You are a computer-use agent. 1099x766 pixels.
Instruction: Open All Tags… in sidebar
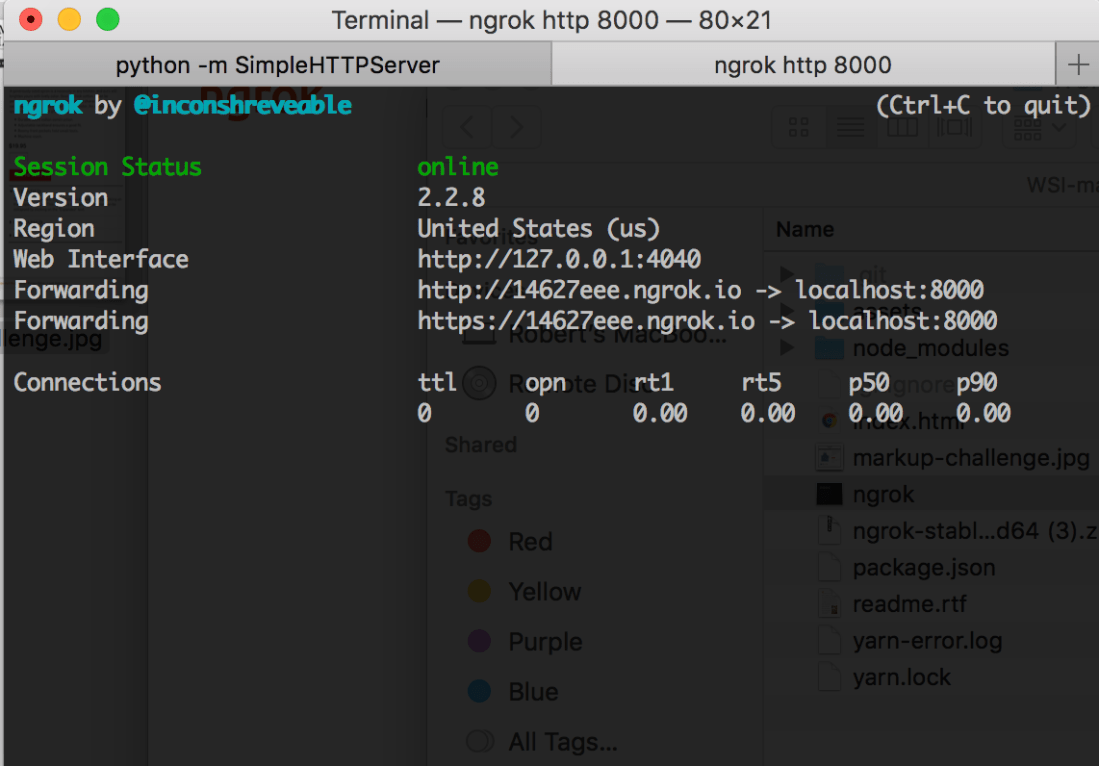562,742
